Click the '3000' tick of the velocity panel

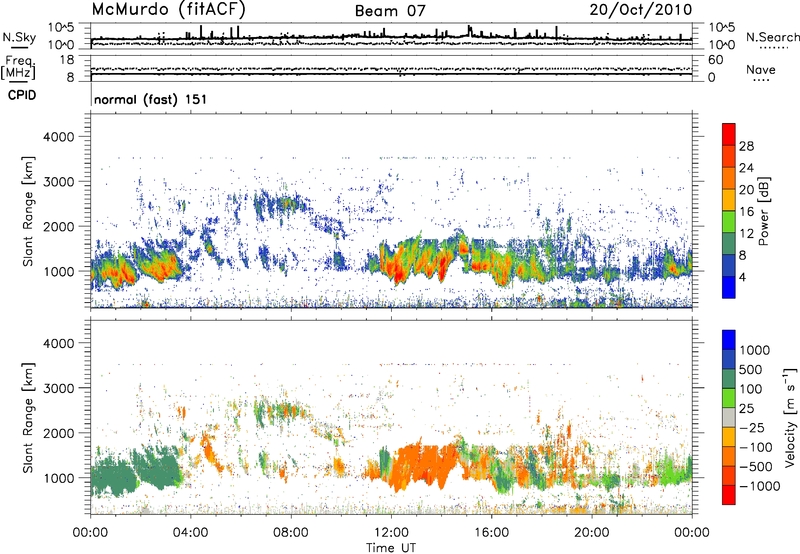tap(58, 388)
